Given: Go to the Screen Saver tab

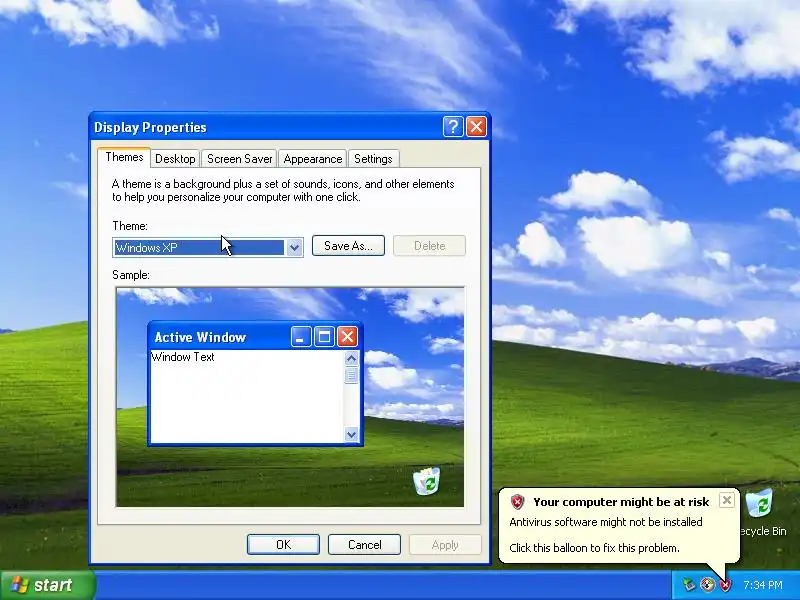Looking at the screenshot, I should [239, 159].
